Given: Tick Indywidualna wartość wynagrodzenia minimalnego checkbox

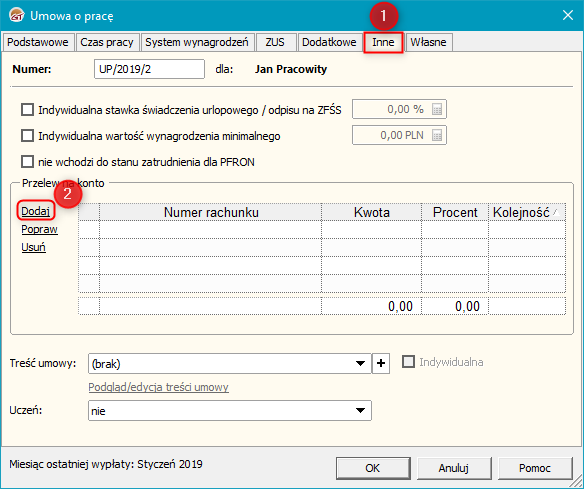Looking at the screenshot, I should pos(27,136).
